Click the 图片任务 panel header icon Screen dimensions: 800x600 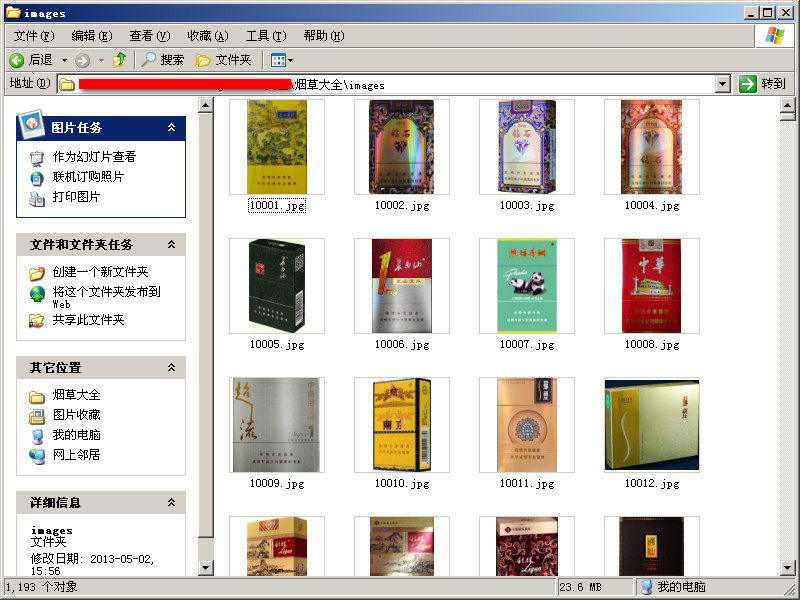pos(32,124)
